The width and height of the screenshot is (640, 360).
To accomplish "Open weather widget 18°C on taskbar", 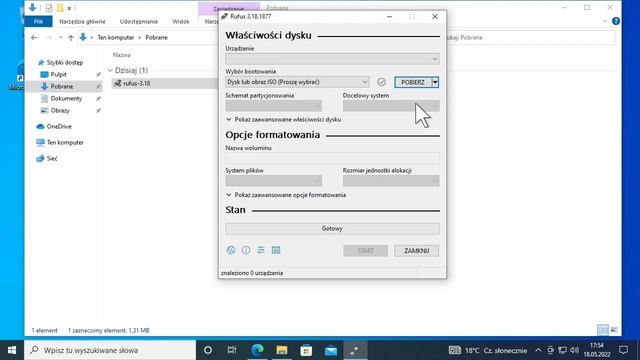I will pos(488,350).
